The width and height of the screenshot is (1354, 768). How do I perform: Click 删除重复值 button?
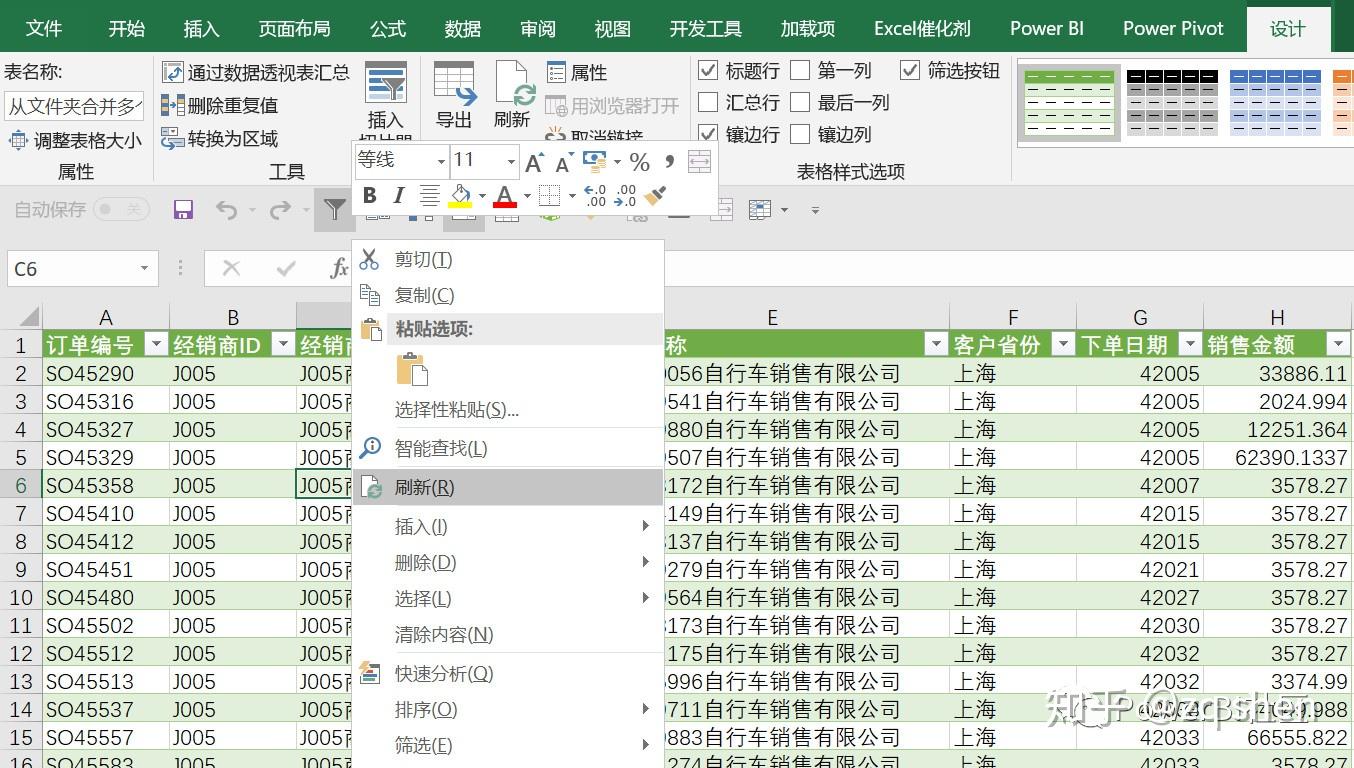tap(220, 105)
